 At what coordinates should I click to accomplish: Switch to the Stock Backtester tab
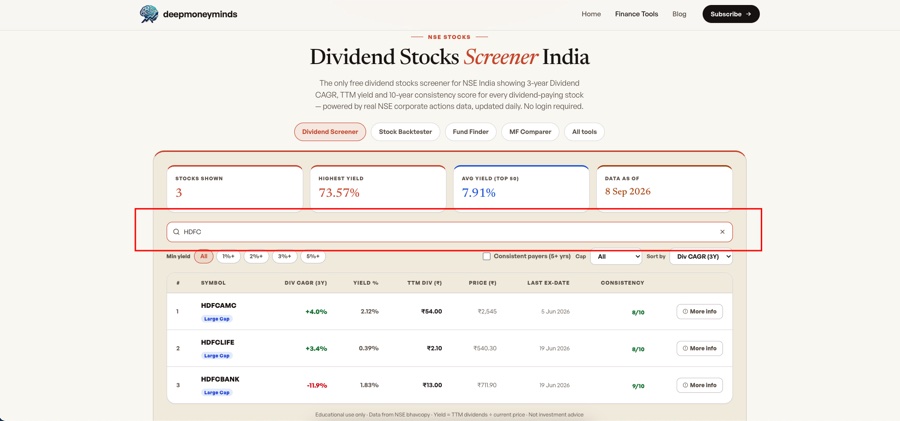(x=405, y=132)
